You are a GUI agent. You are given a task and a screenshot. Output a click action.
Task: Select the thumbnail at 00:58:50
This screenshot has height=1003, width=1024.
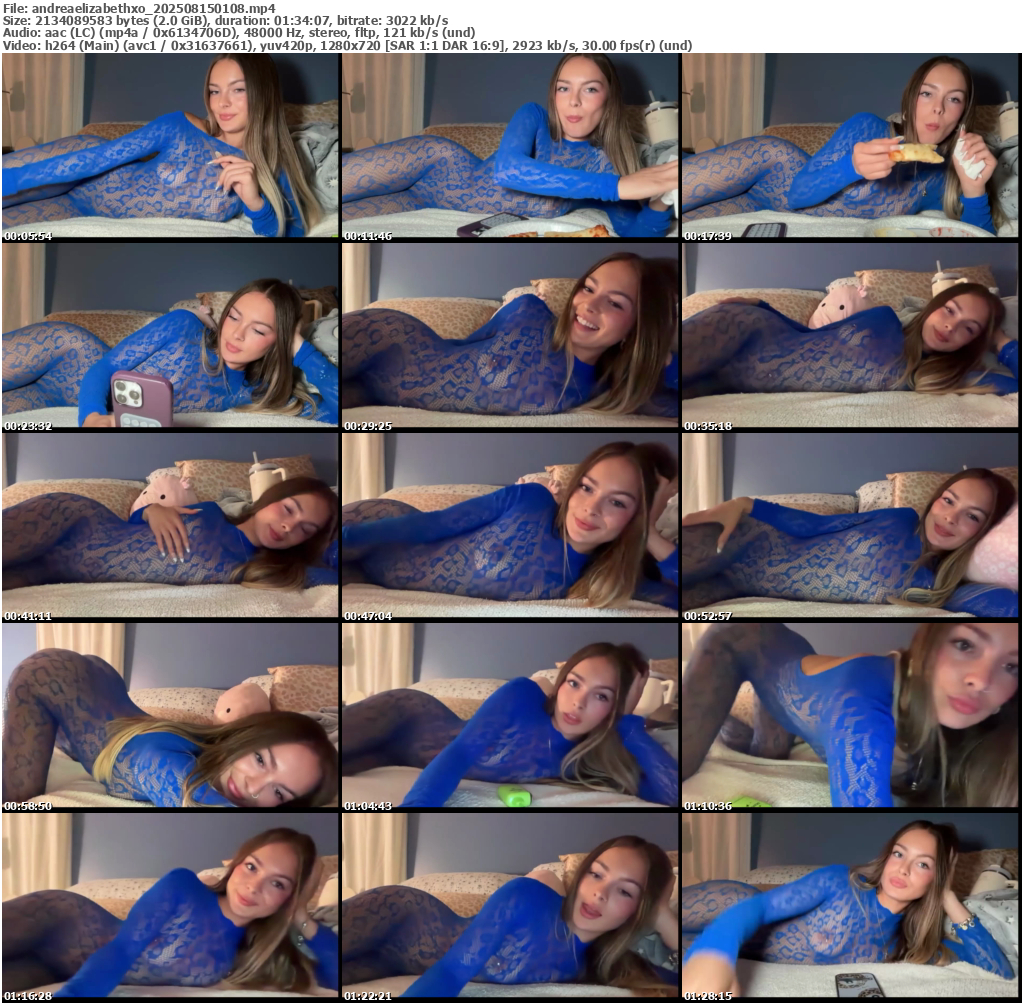coord(170,716)
